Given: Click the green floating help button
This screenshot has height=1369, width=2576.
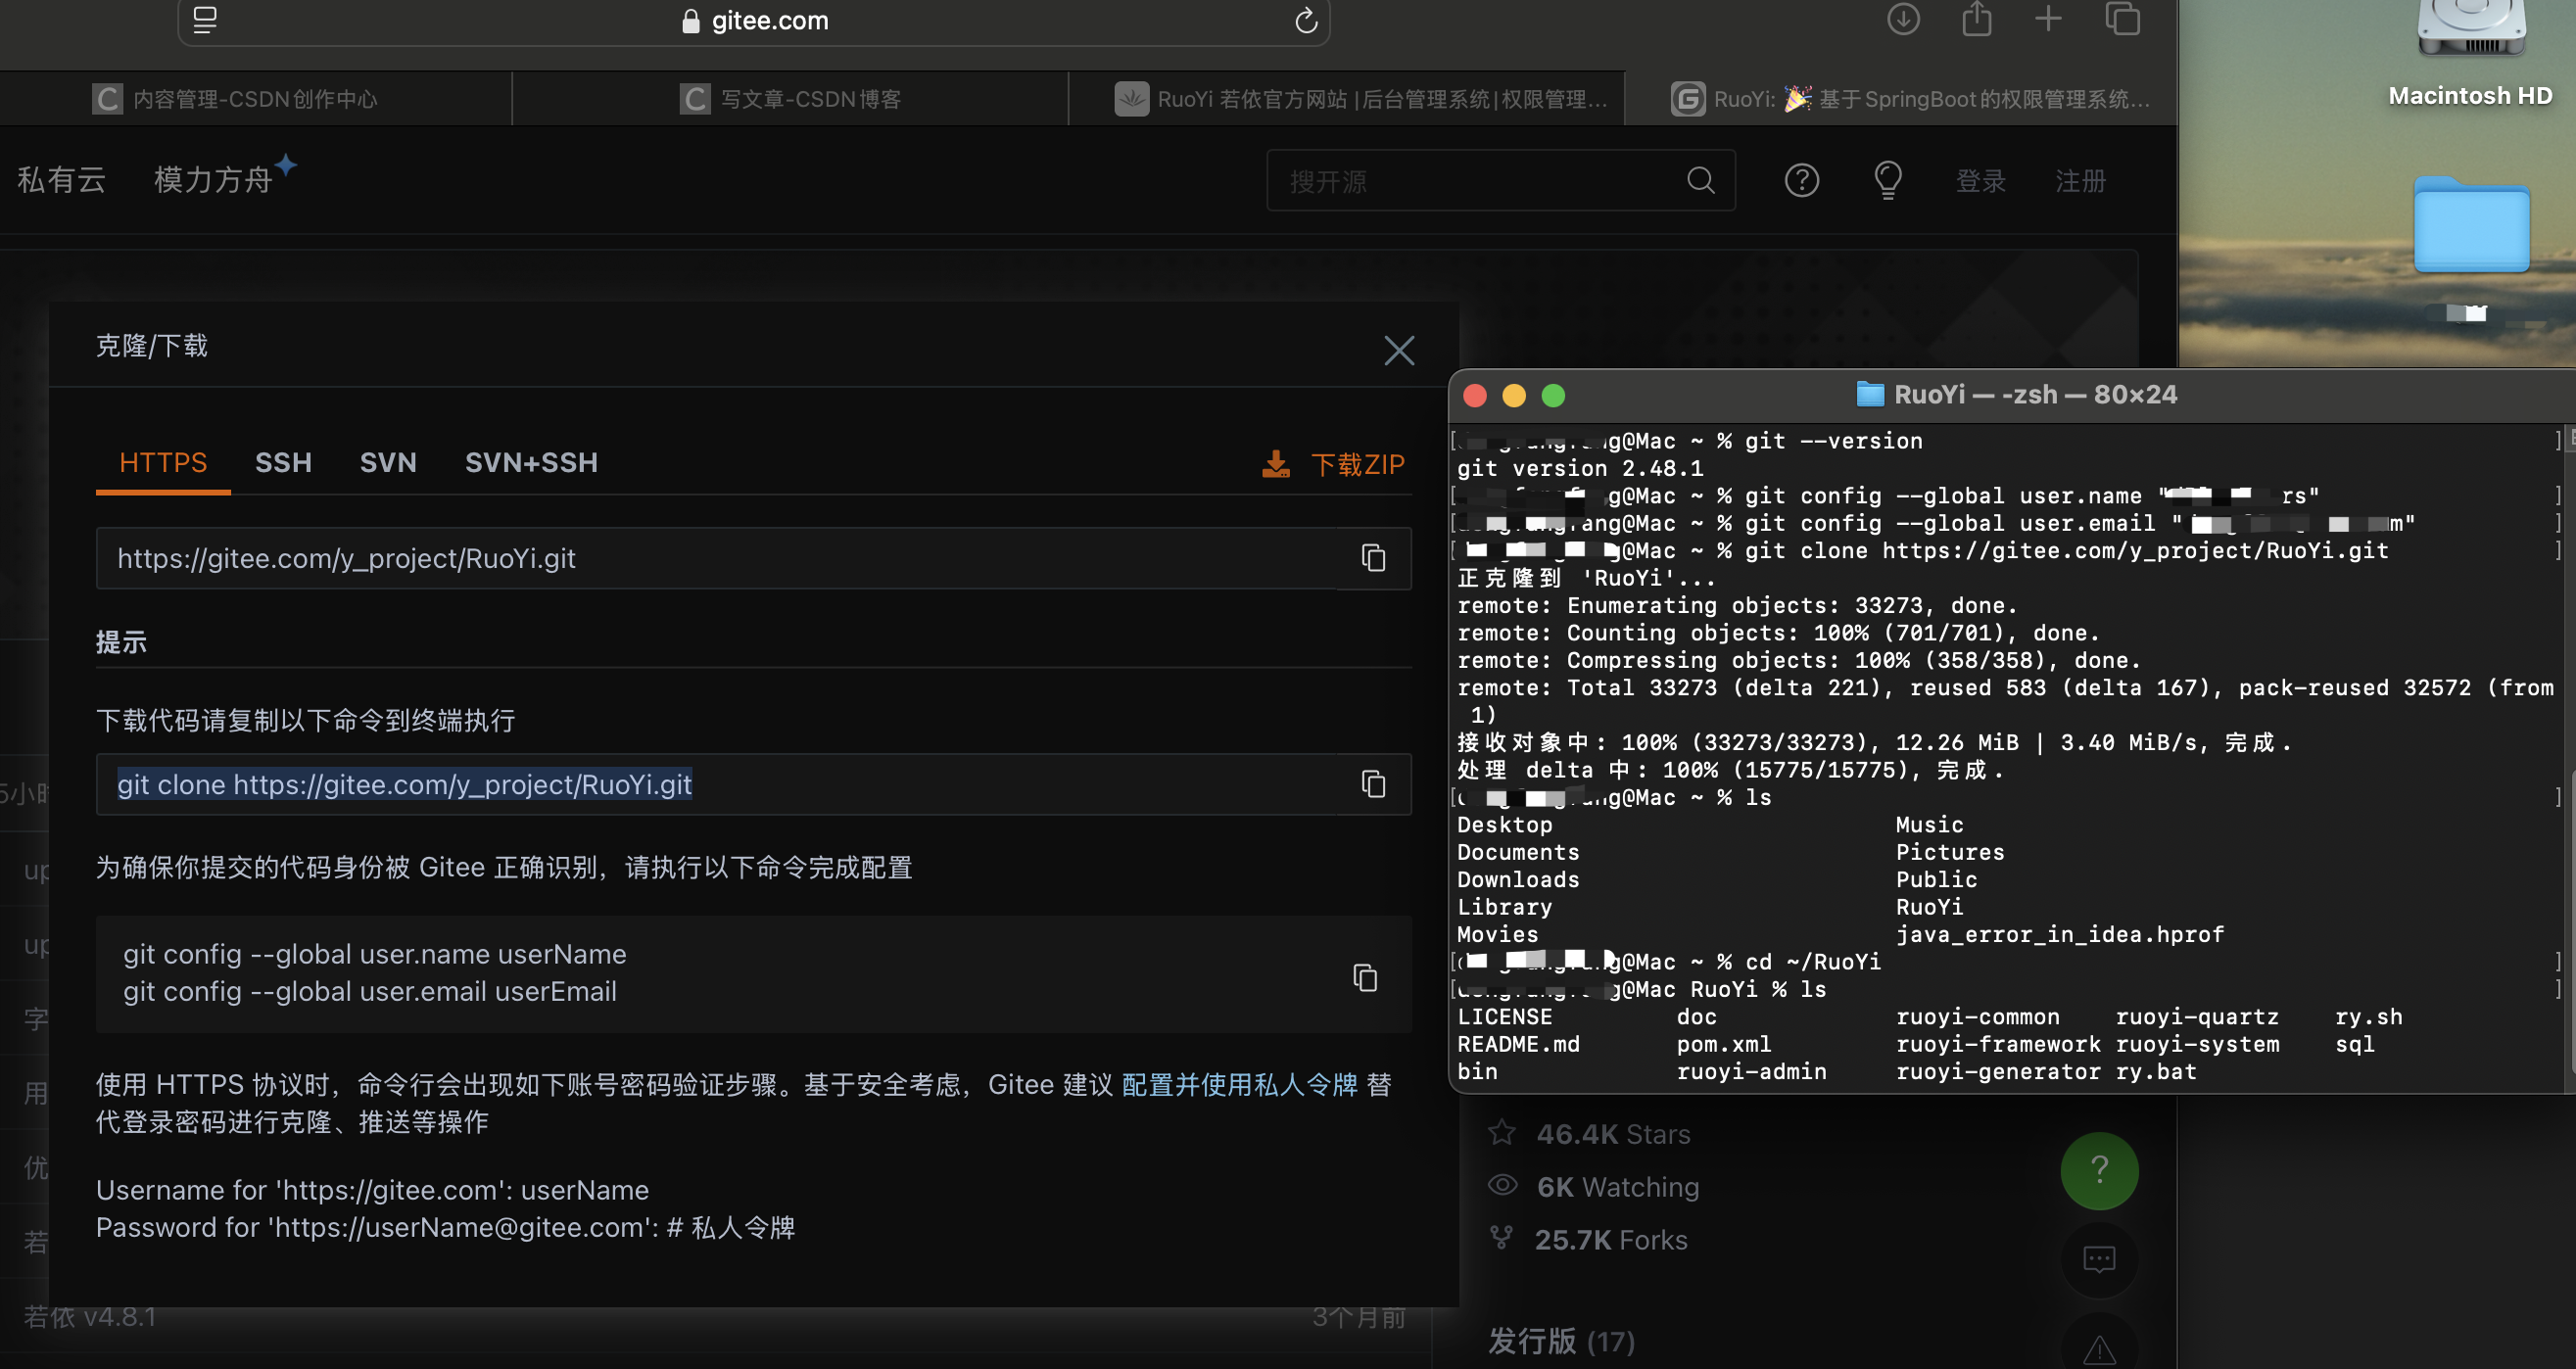Looking at the screenshot, I should pos(2099,1169).
